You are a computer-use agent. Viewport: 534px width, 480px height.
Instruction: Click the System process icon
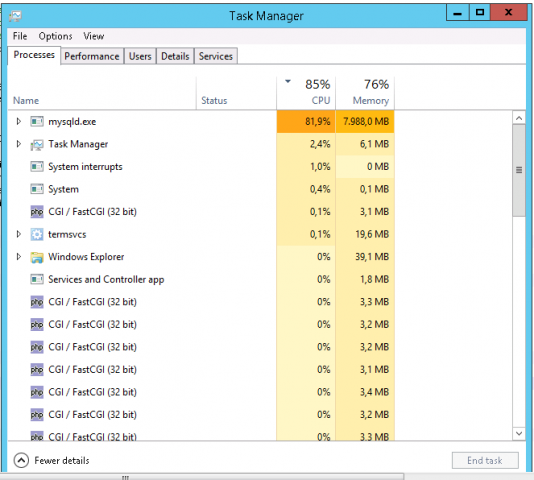[37, 189]
